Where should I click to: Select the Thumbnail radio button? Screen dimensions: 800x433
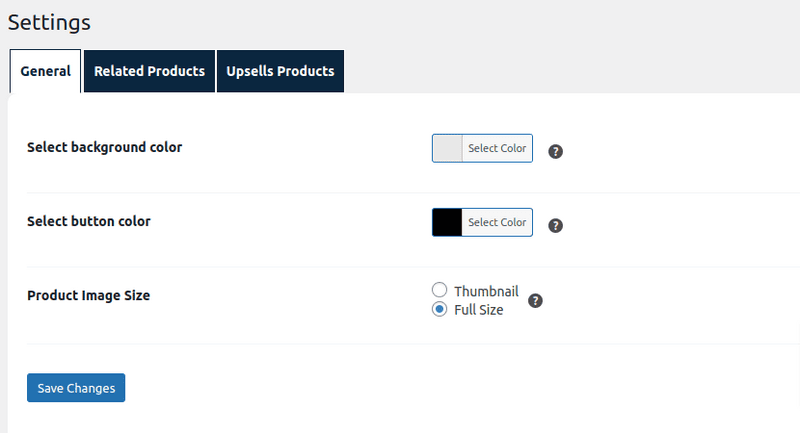point(439,290)
